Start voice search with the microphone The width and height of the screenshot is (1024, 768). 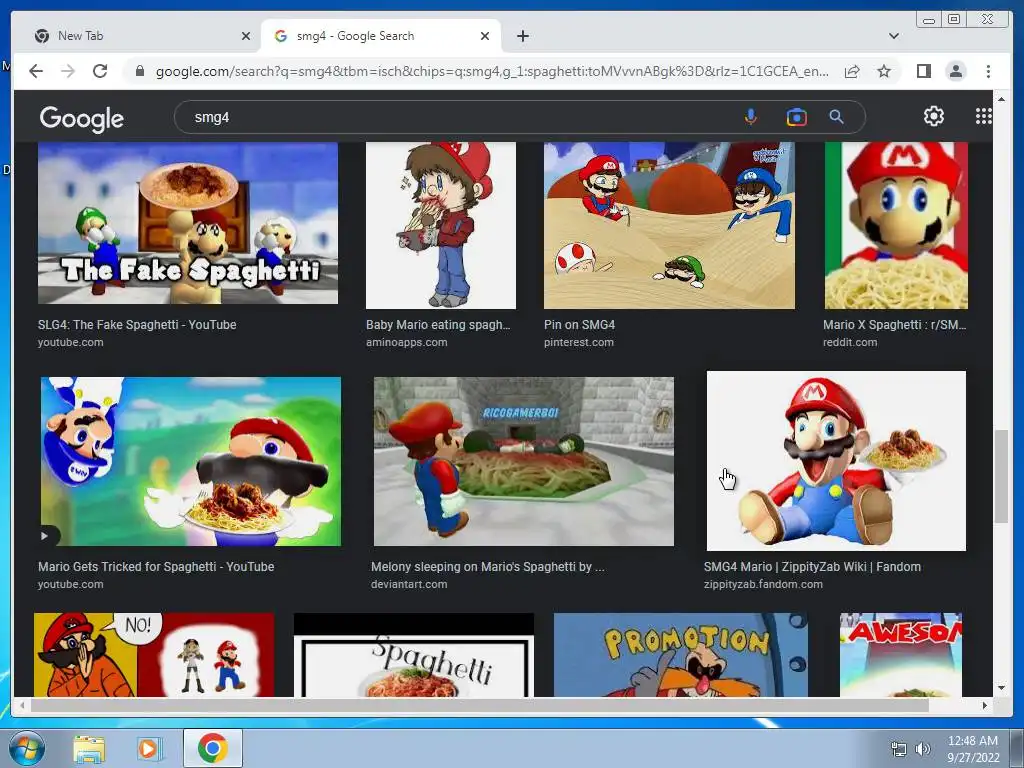coord(750,117)
